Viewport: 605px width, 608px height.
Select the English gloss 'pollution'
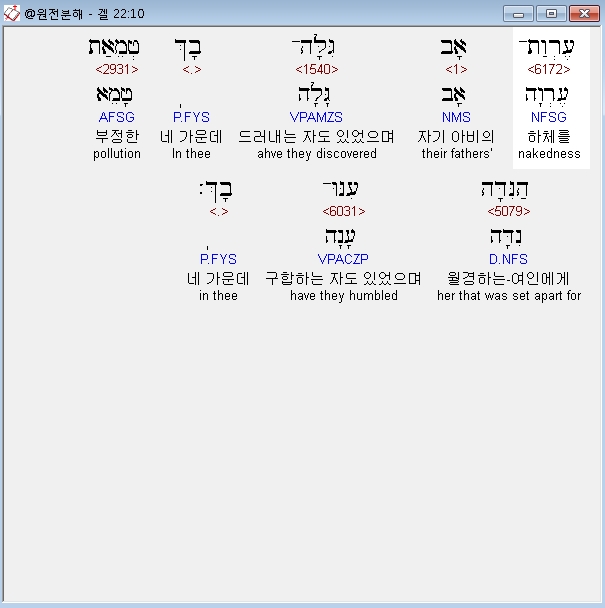(x=117, y=154)
